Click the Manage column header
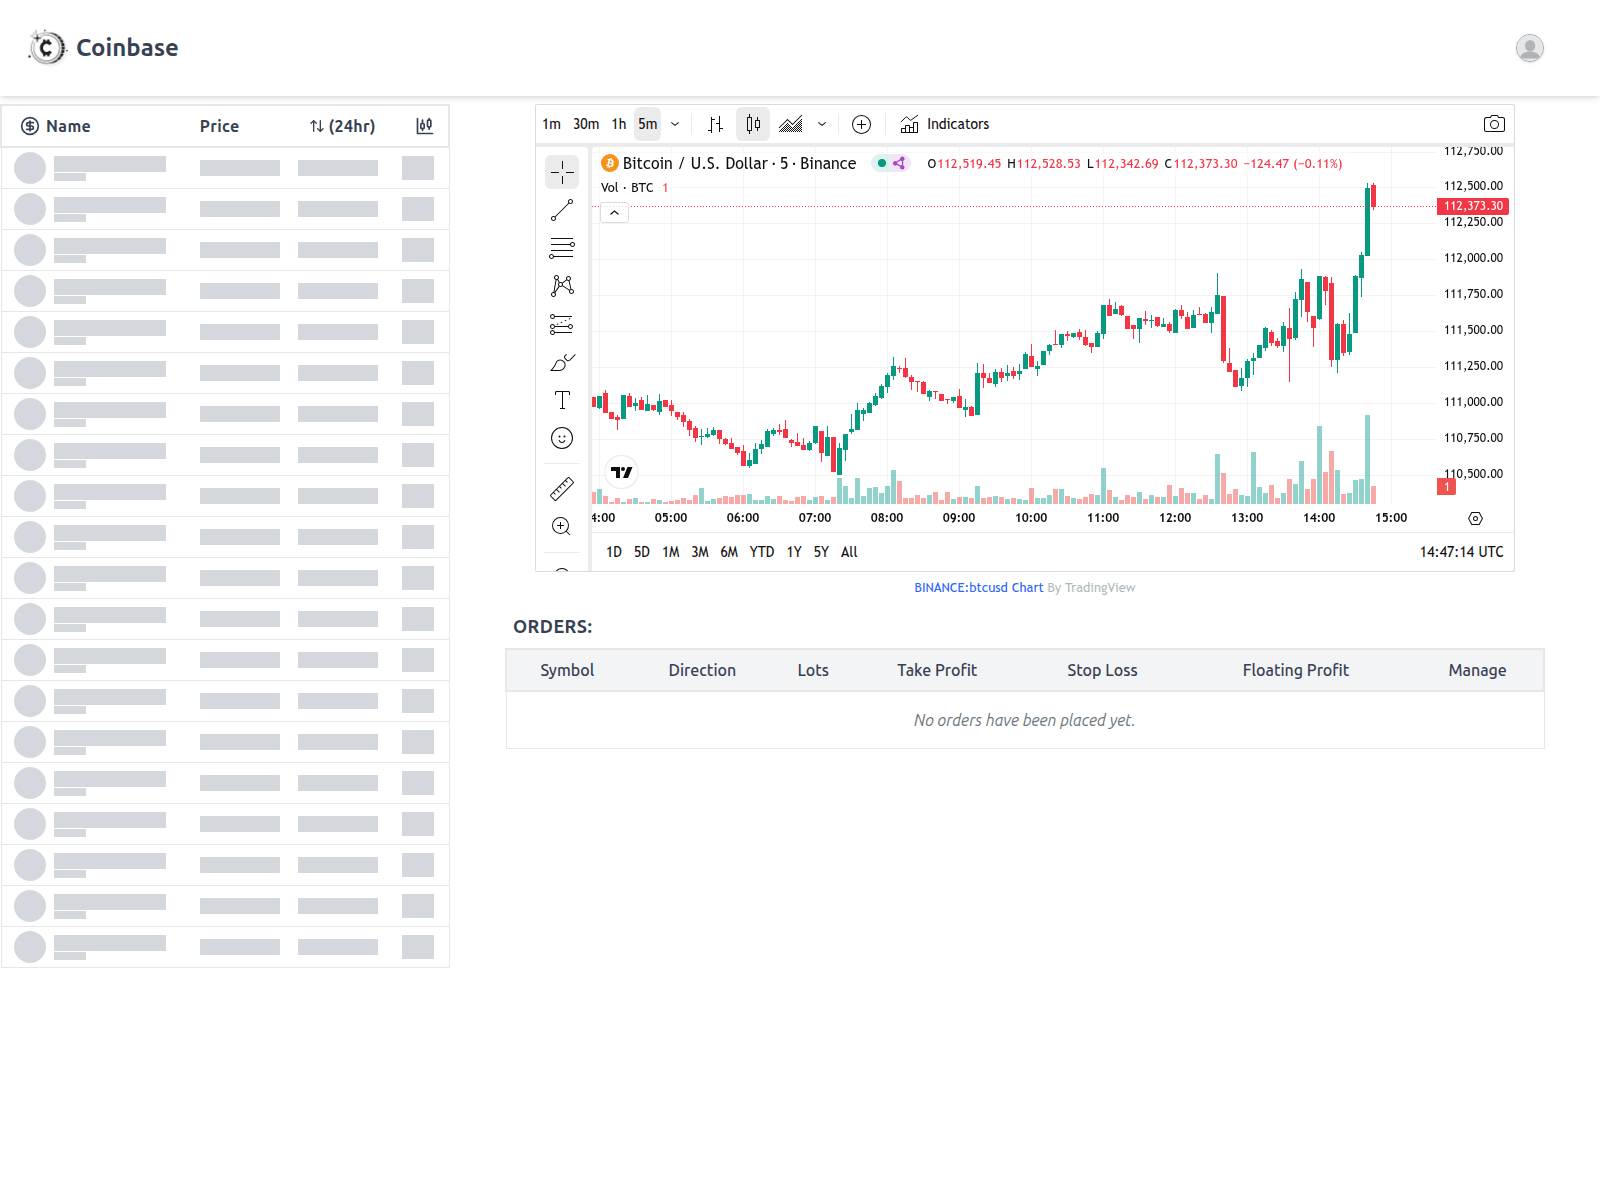Image resolution: width=1600 pixels, height=1200 pixels. (x=1477, y=670)
